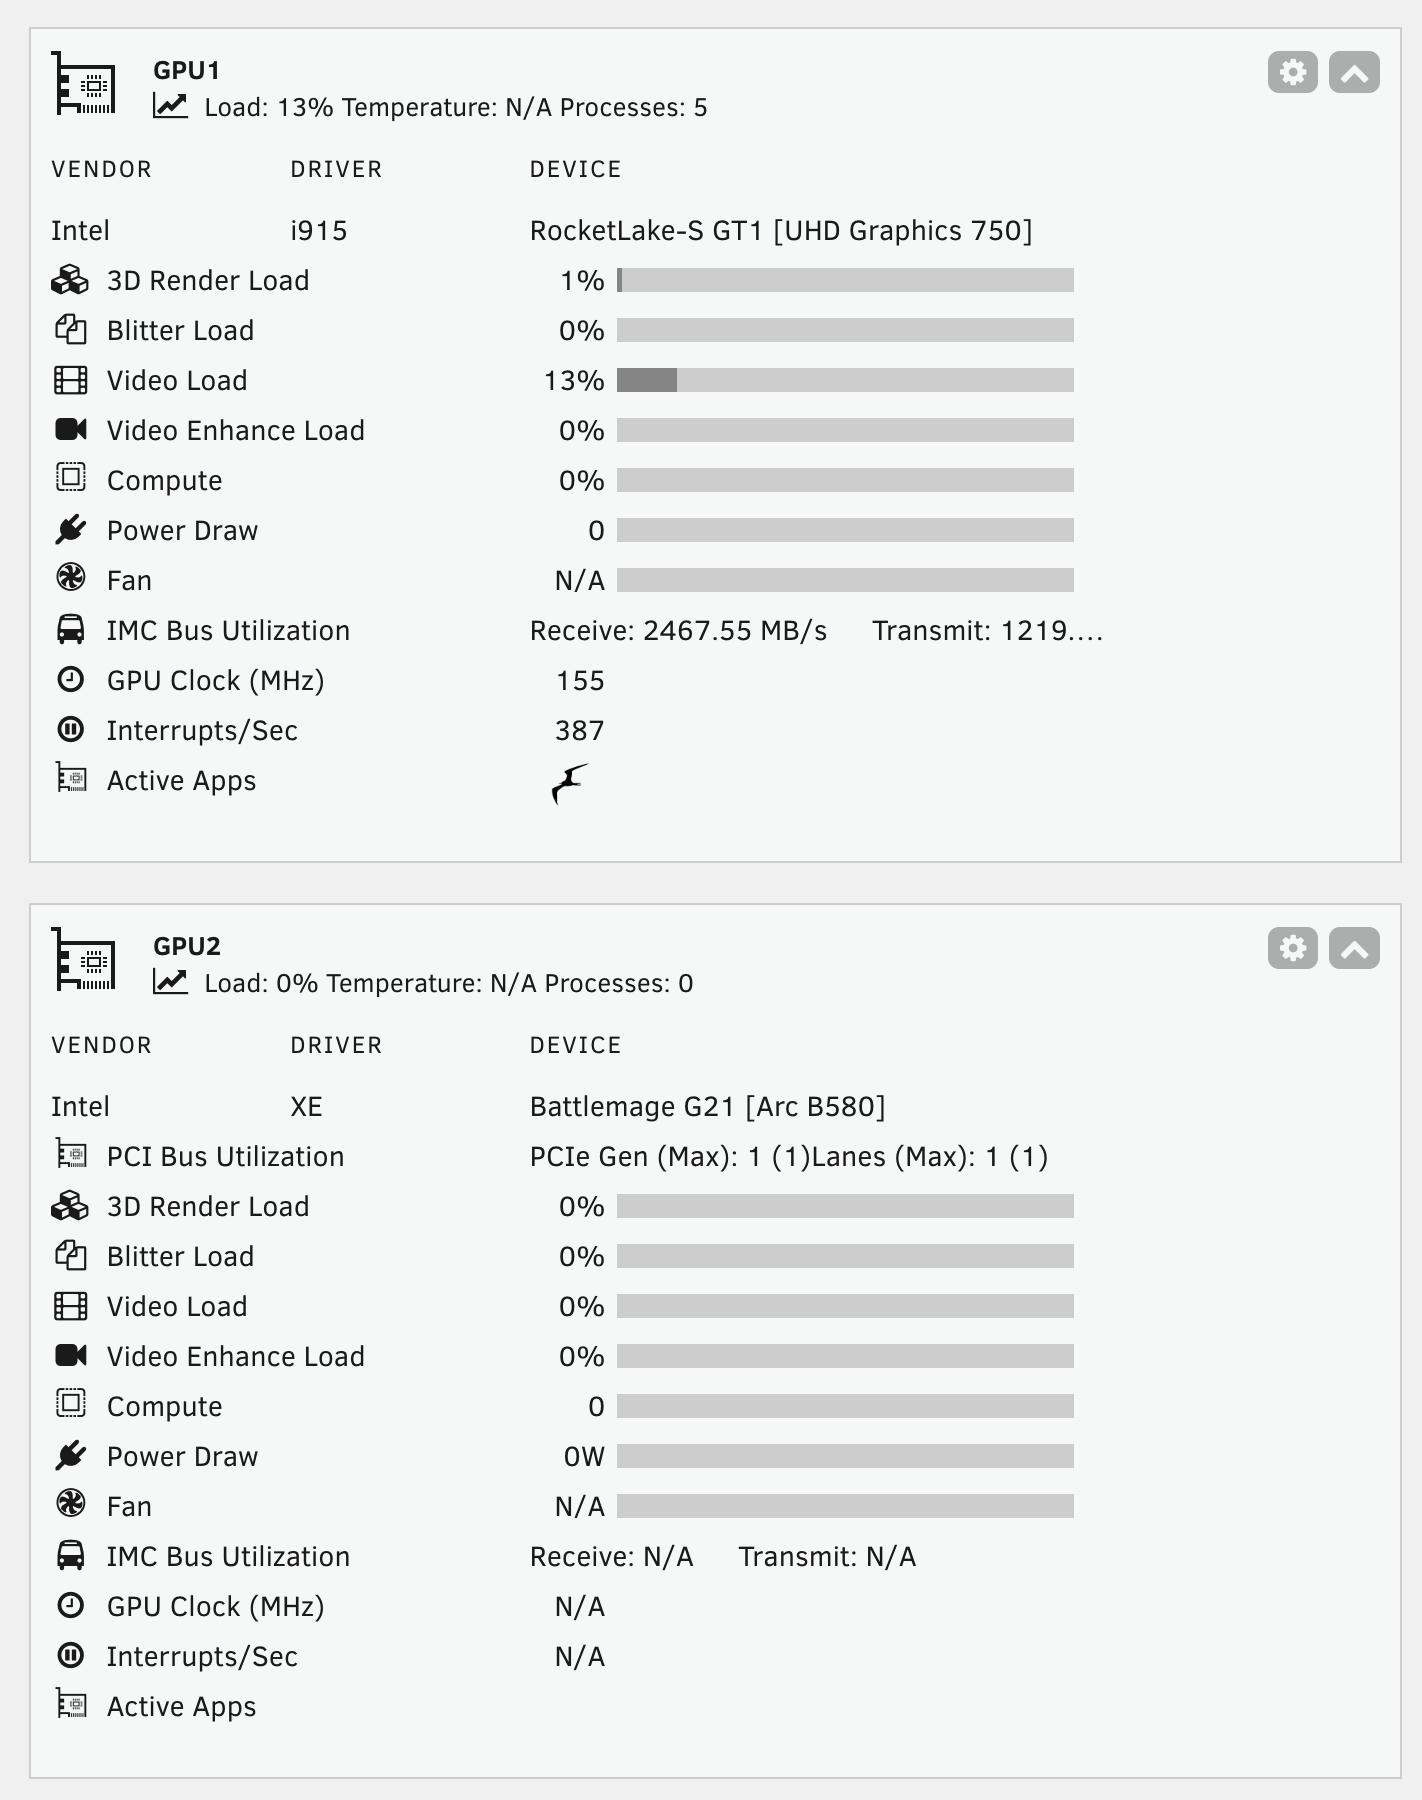This screenshot has height=1800, width=1422.
Task: Click GPU1 Power Draw plug icon
Action: click(70, 530)
